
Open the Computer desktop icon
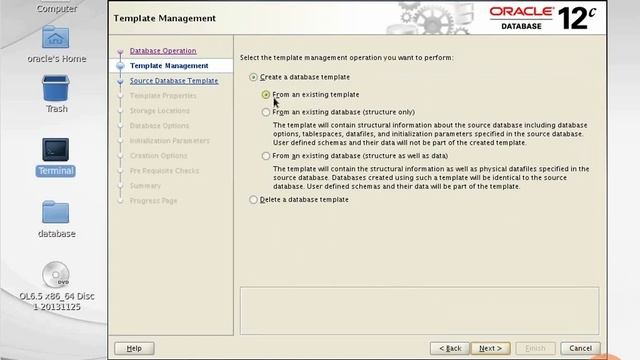pos(56,8)
